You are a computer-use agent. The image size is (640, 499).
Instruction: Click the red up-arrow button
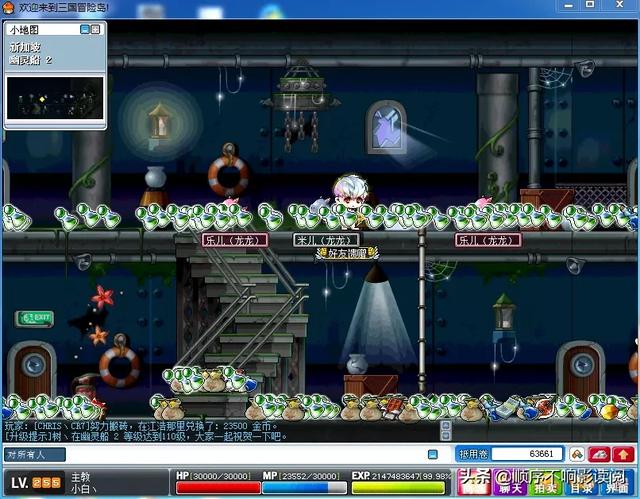click(x=623, y=454)
